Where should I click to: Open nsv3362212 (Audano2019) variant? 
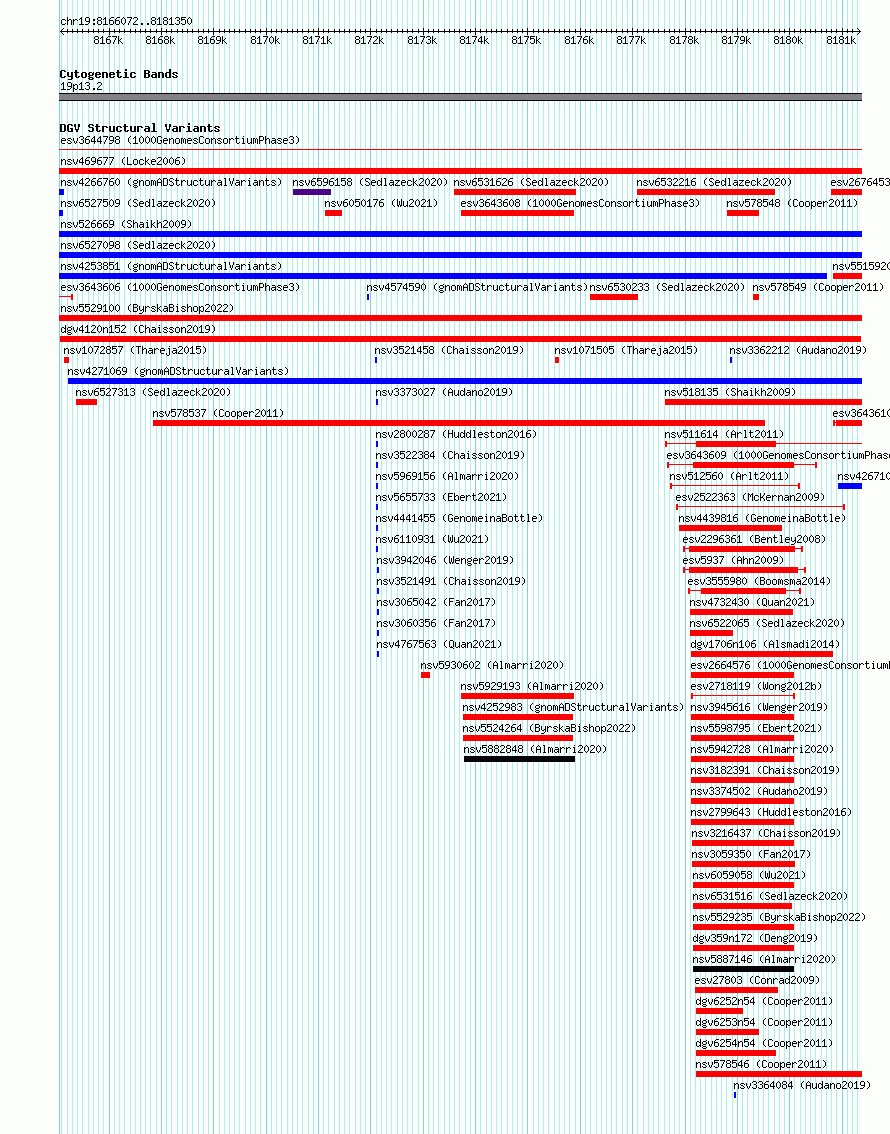pyautogui.click(x=798, y=350)
